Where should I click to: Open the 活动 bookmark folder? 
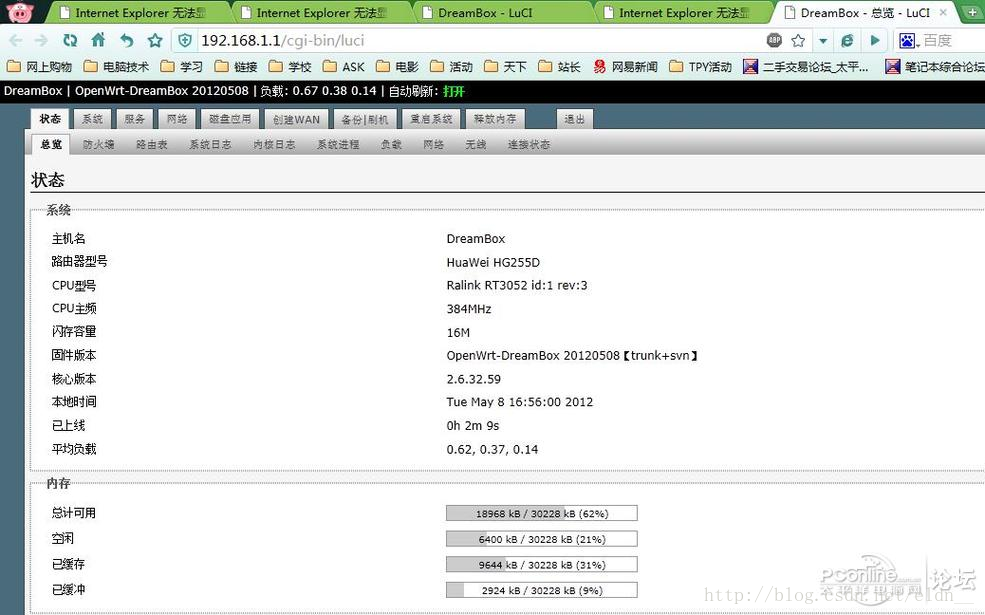(x=451, y=67)
